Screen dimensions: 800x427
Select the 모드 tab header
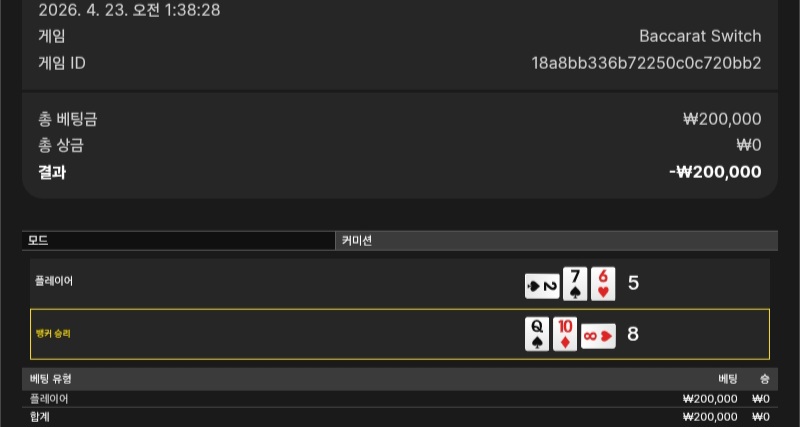(179, 241)
